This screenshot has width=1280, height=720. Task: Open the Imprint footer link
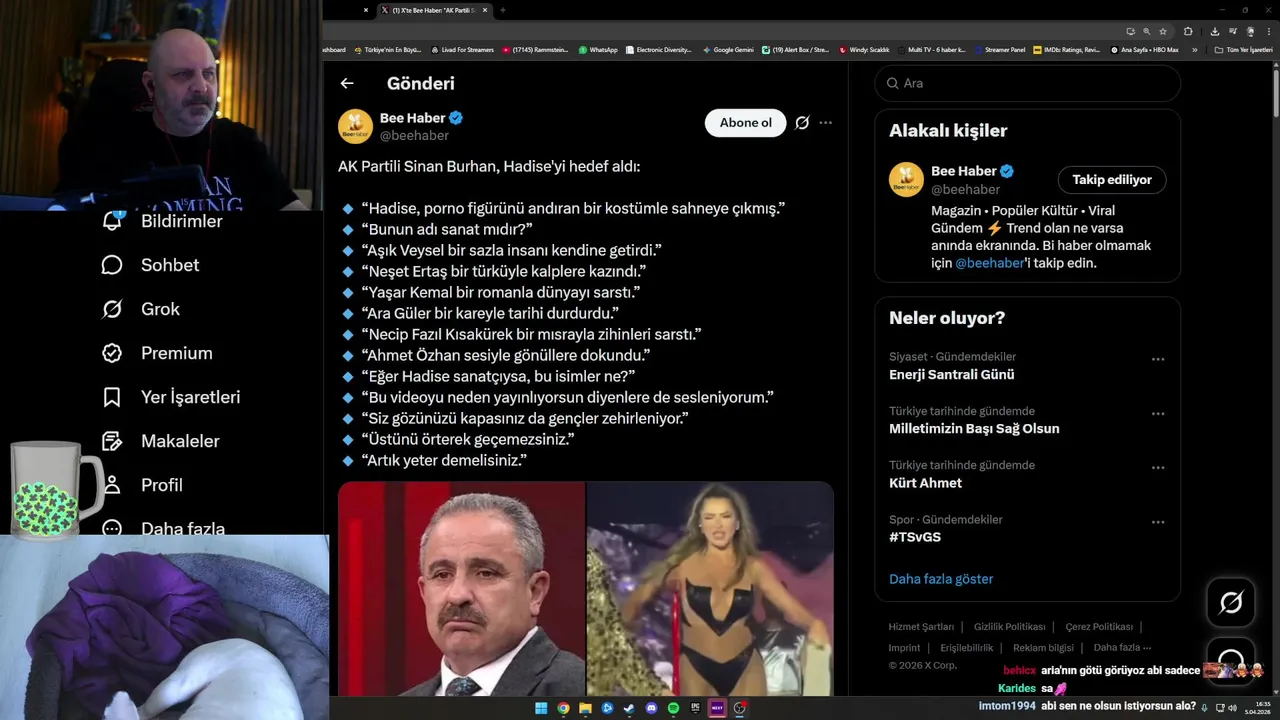pyautogui.click(x=905, y=648)
